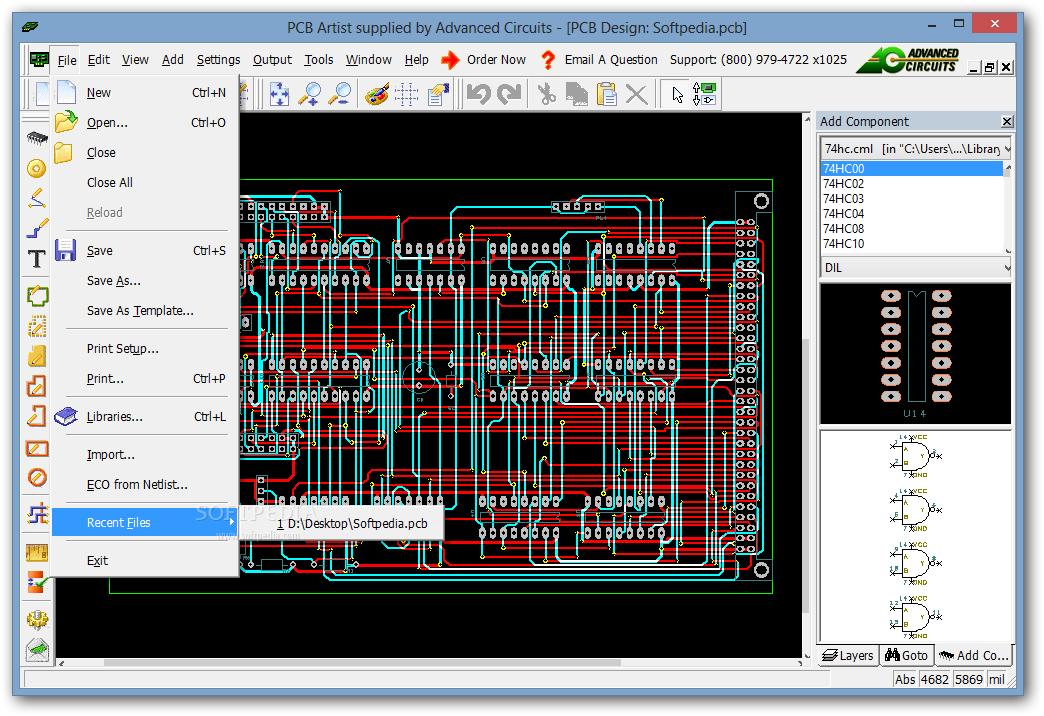Select the open orange shape tool
Screen dimensions: 1044x716
37,416
